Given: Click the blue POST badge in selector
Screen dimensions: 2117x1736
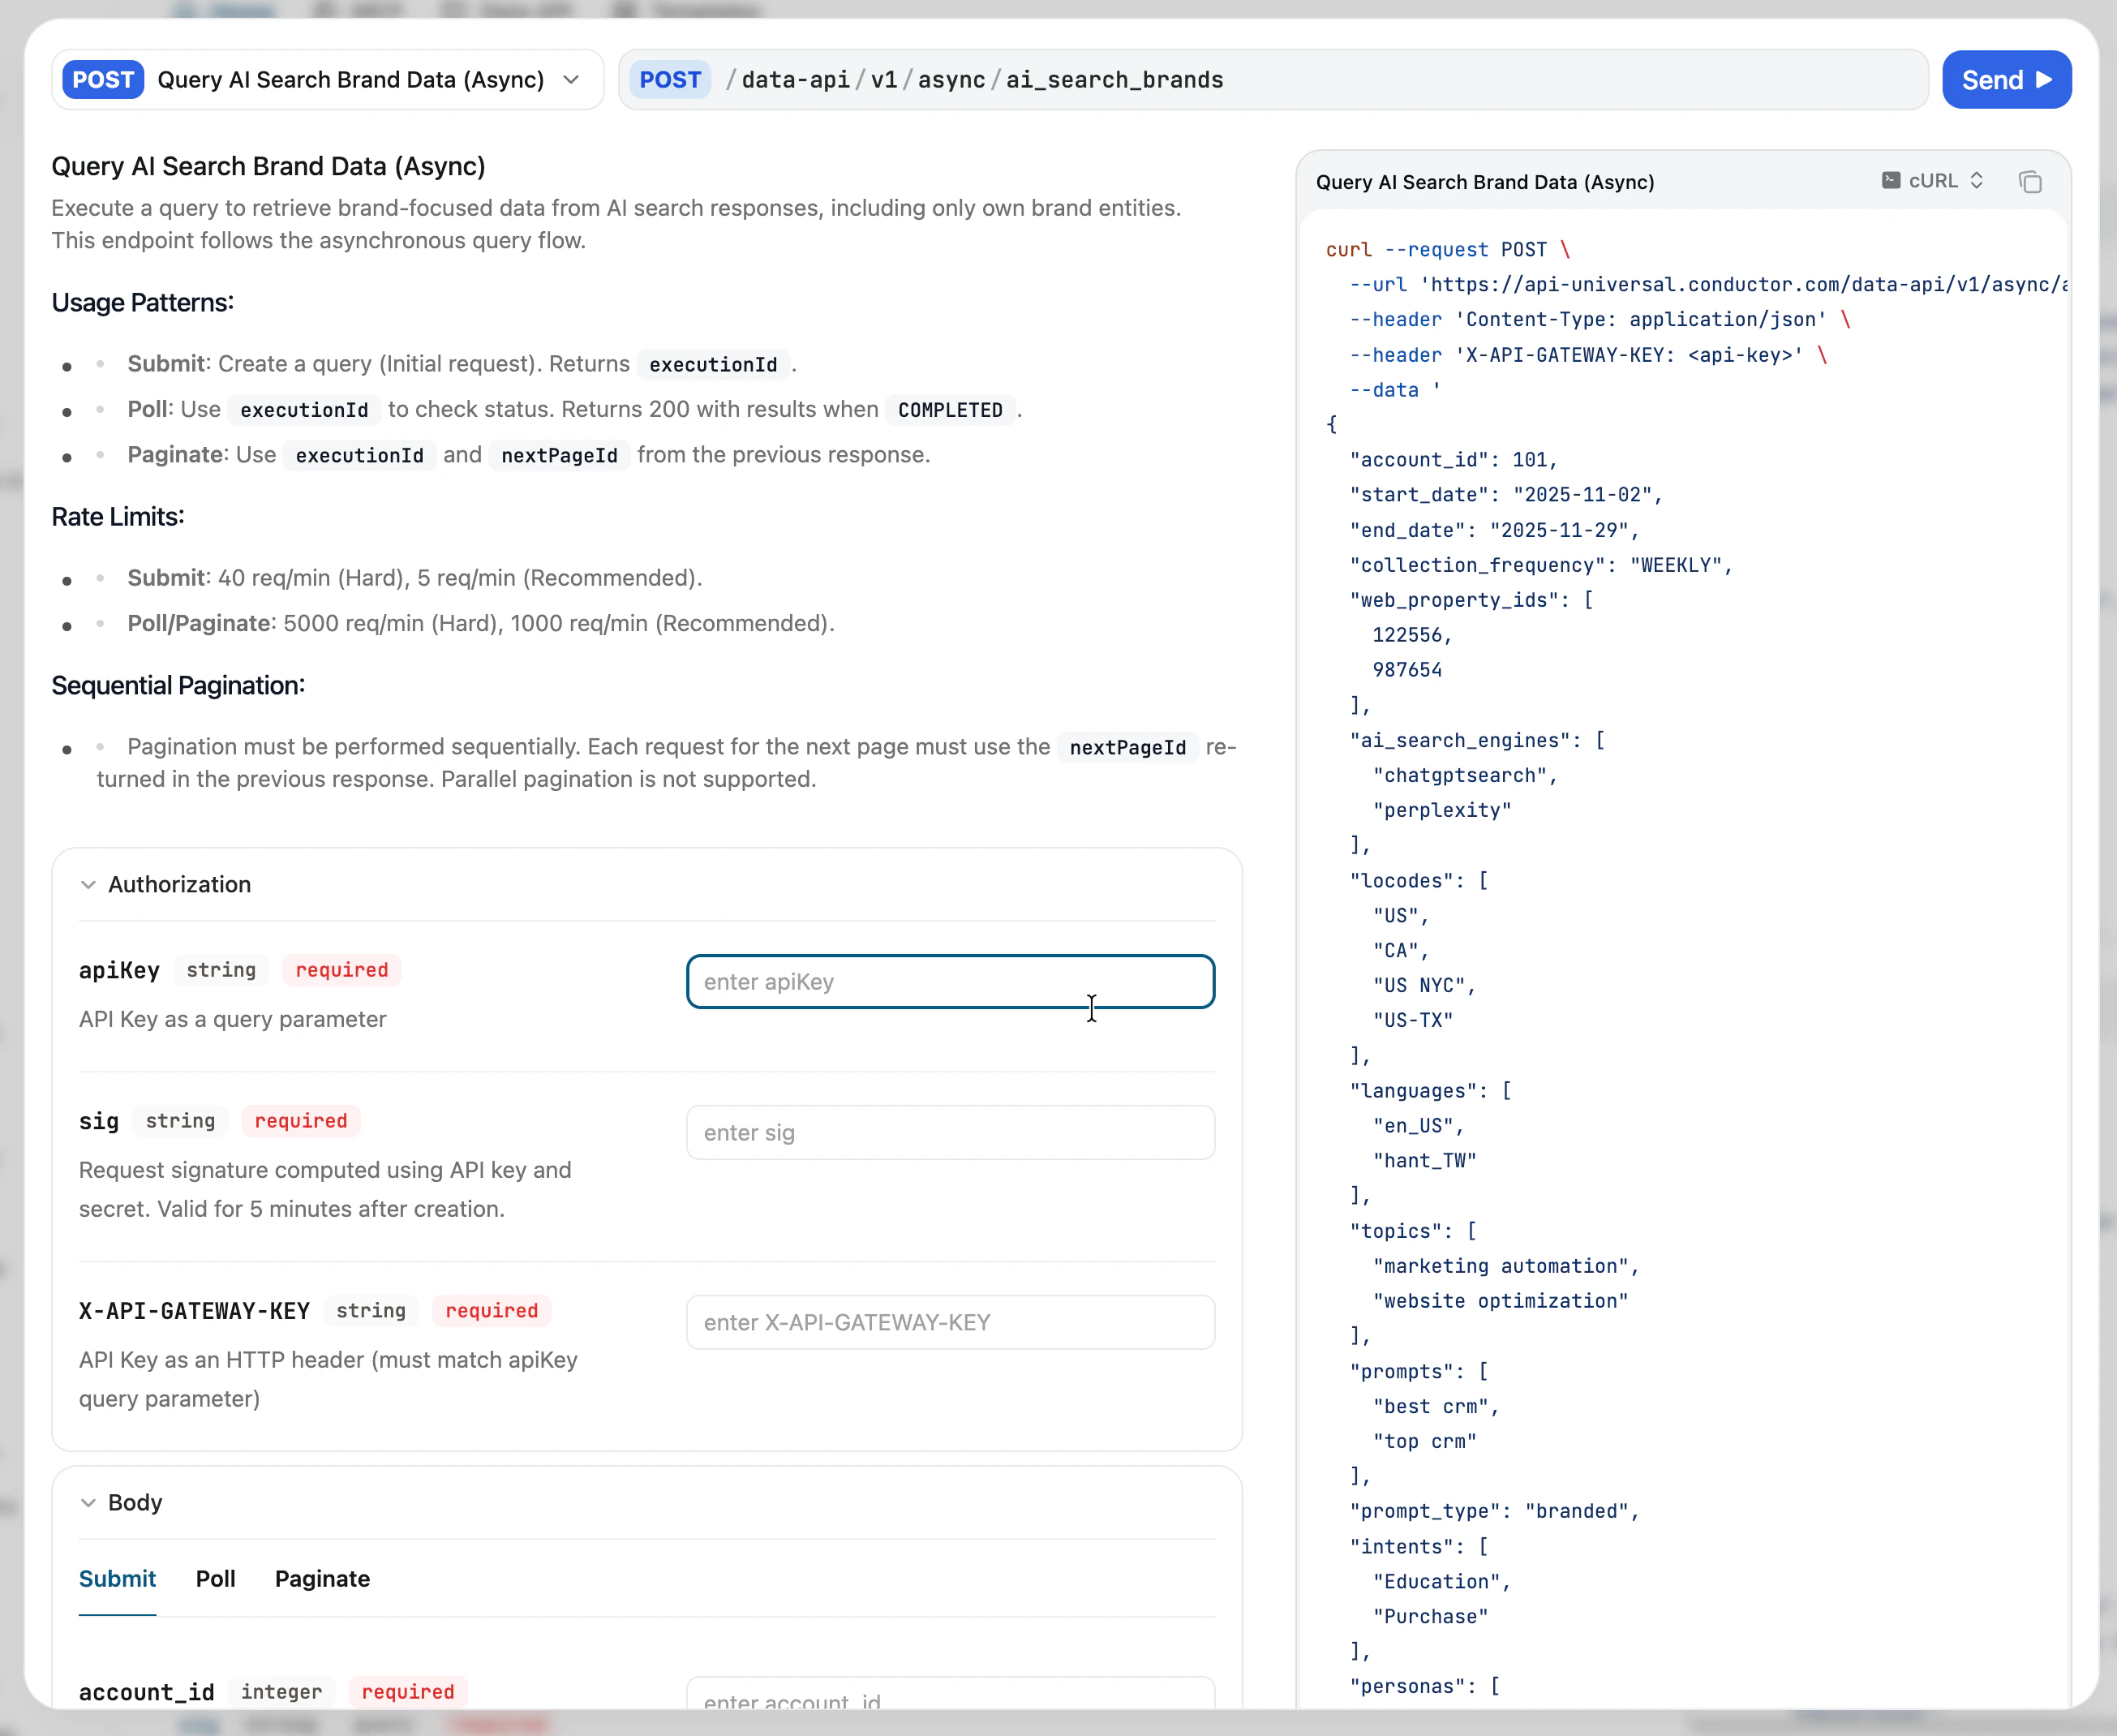Looking at the screenshot, I should (x=103, y=80).
